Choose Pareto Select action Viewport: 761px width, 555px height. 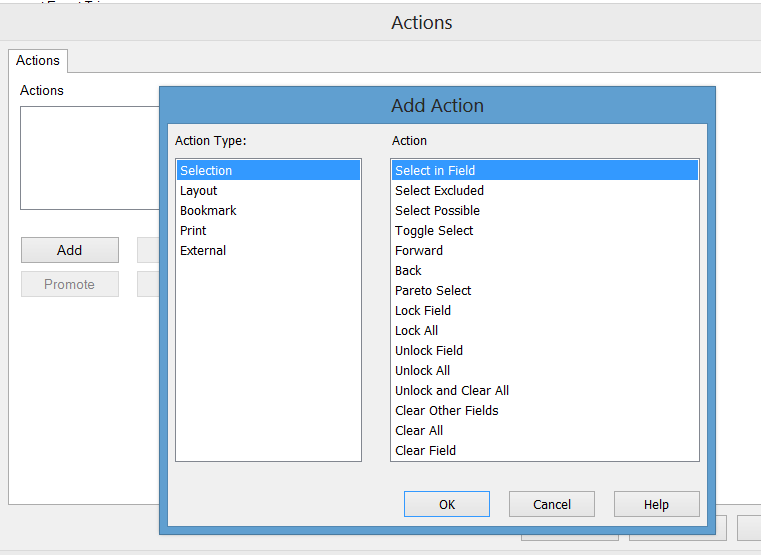pyautogui.click(x=433, y=291)
